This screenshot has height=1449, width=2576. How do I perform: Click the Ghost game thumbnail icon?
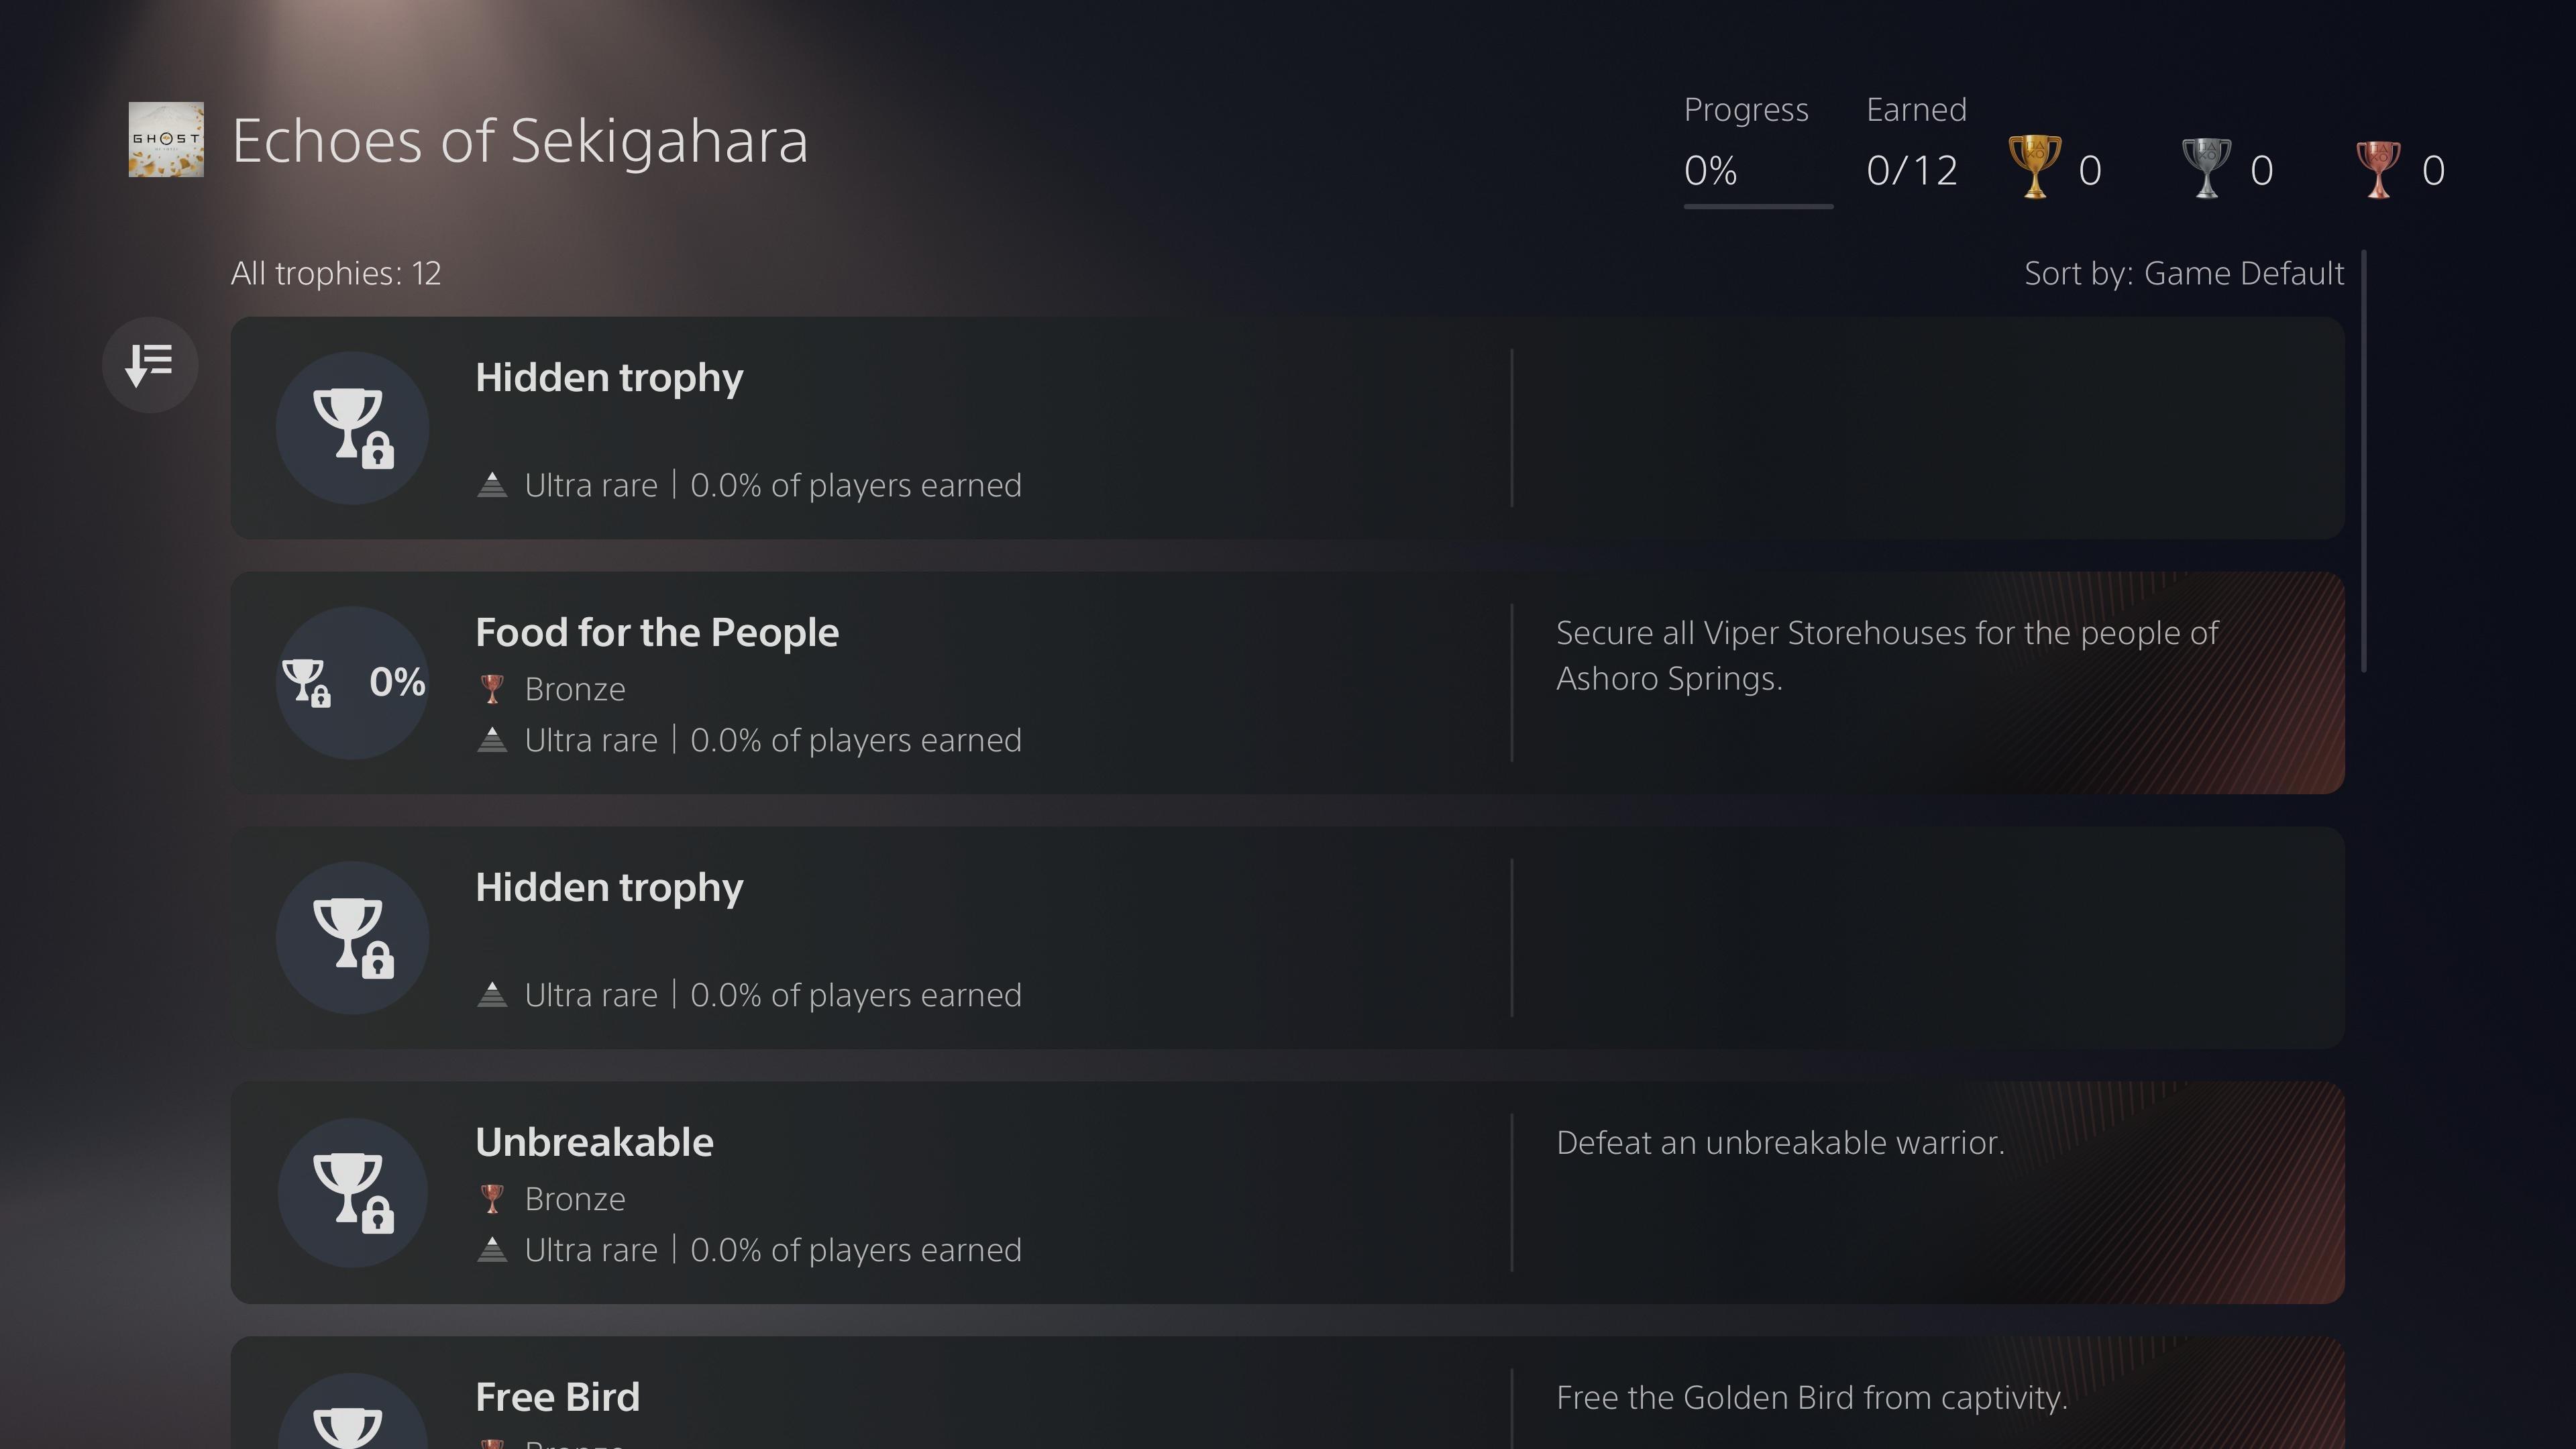166,139
